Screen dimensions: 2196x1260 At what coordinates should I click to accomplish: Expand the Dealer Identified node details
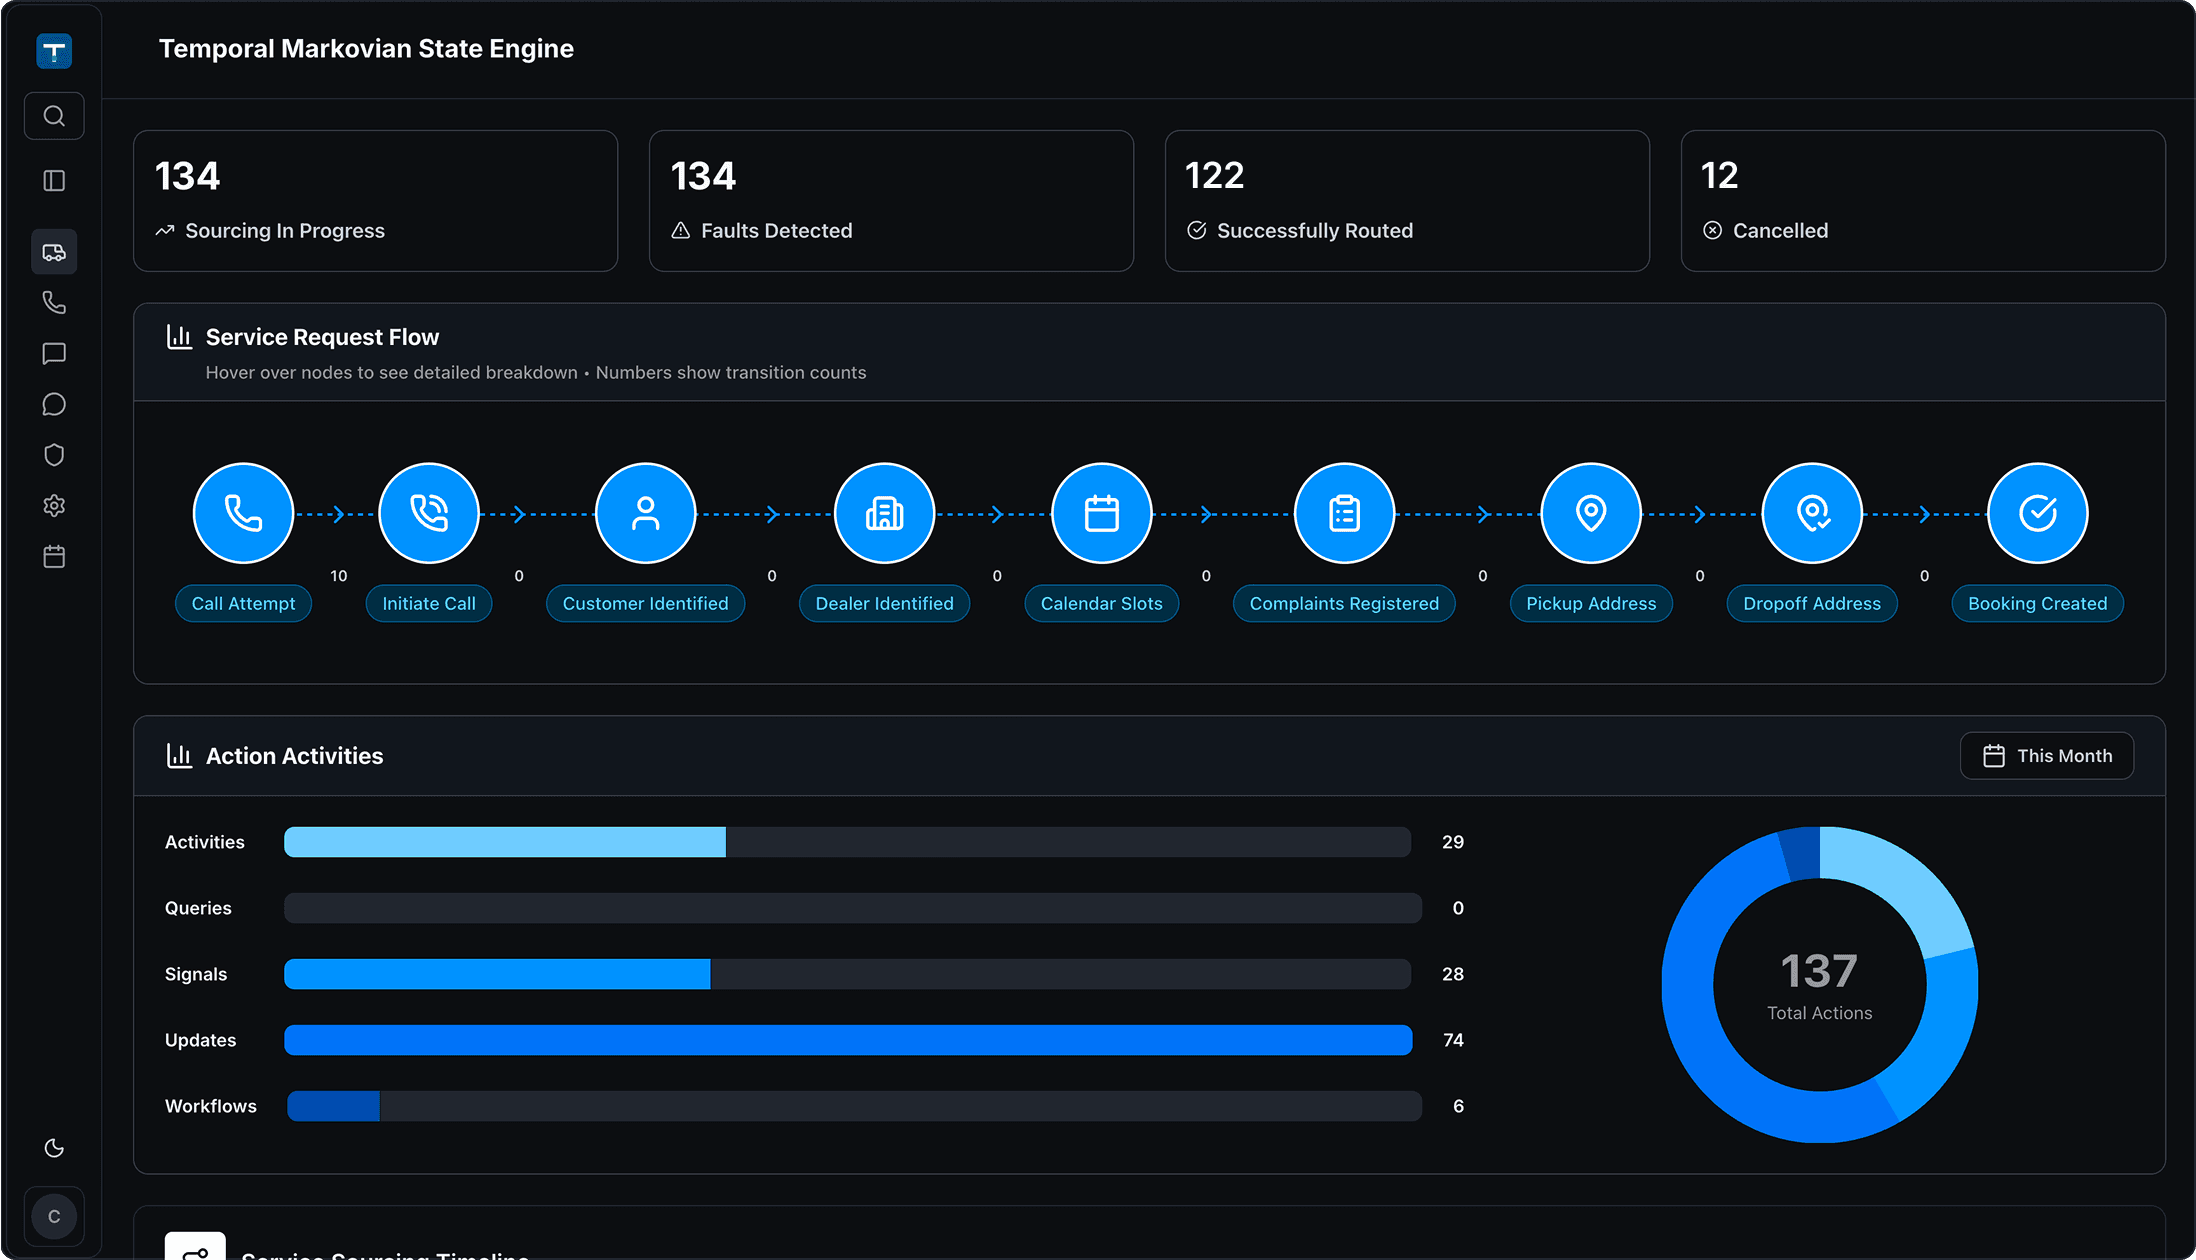point(884,512)
